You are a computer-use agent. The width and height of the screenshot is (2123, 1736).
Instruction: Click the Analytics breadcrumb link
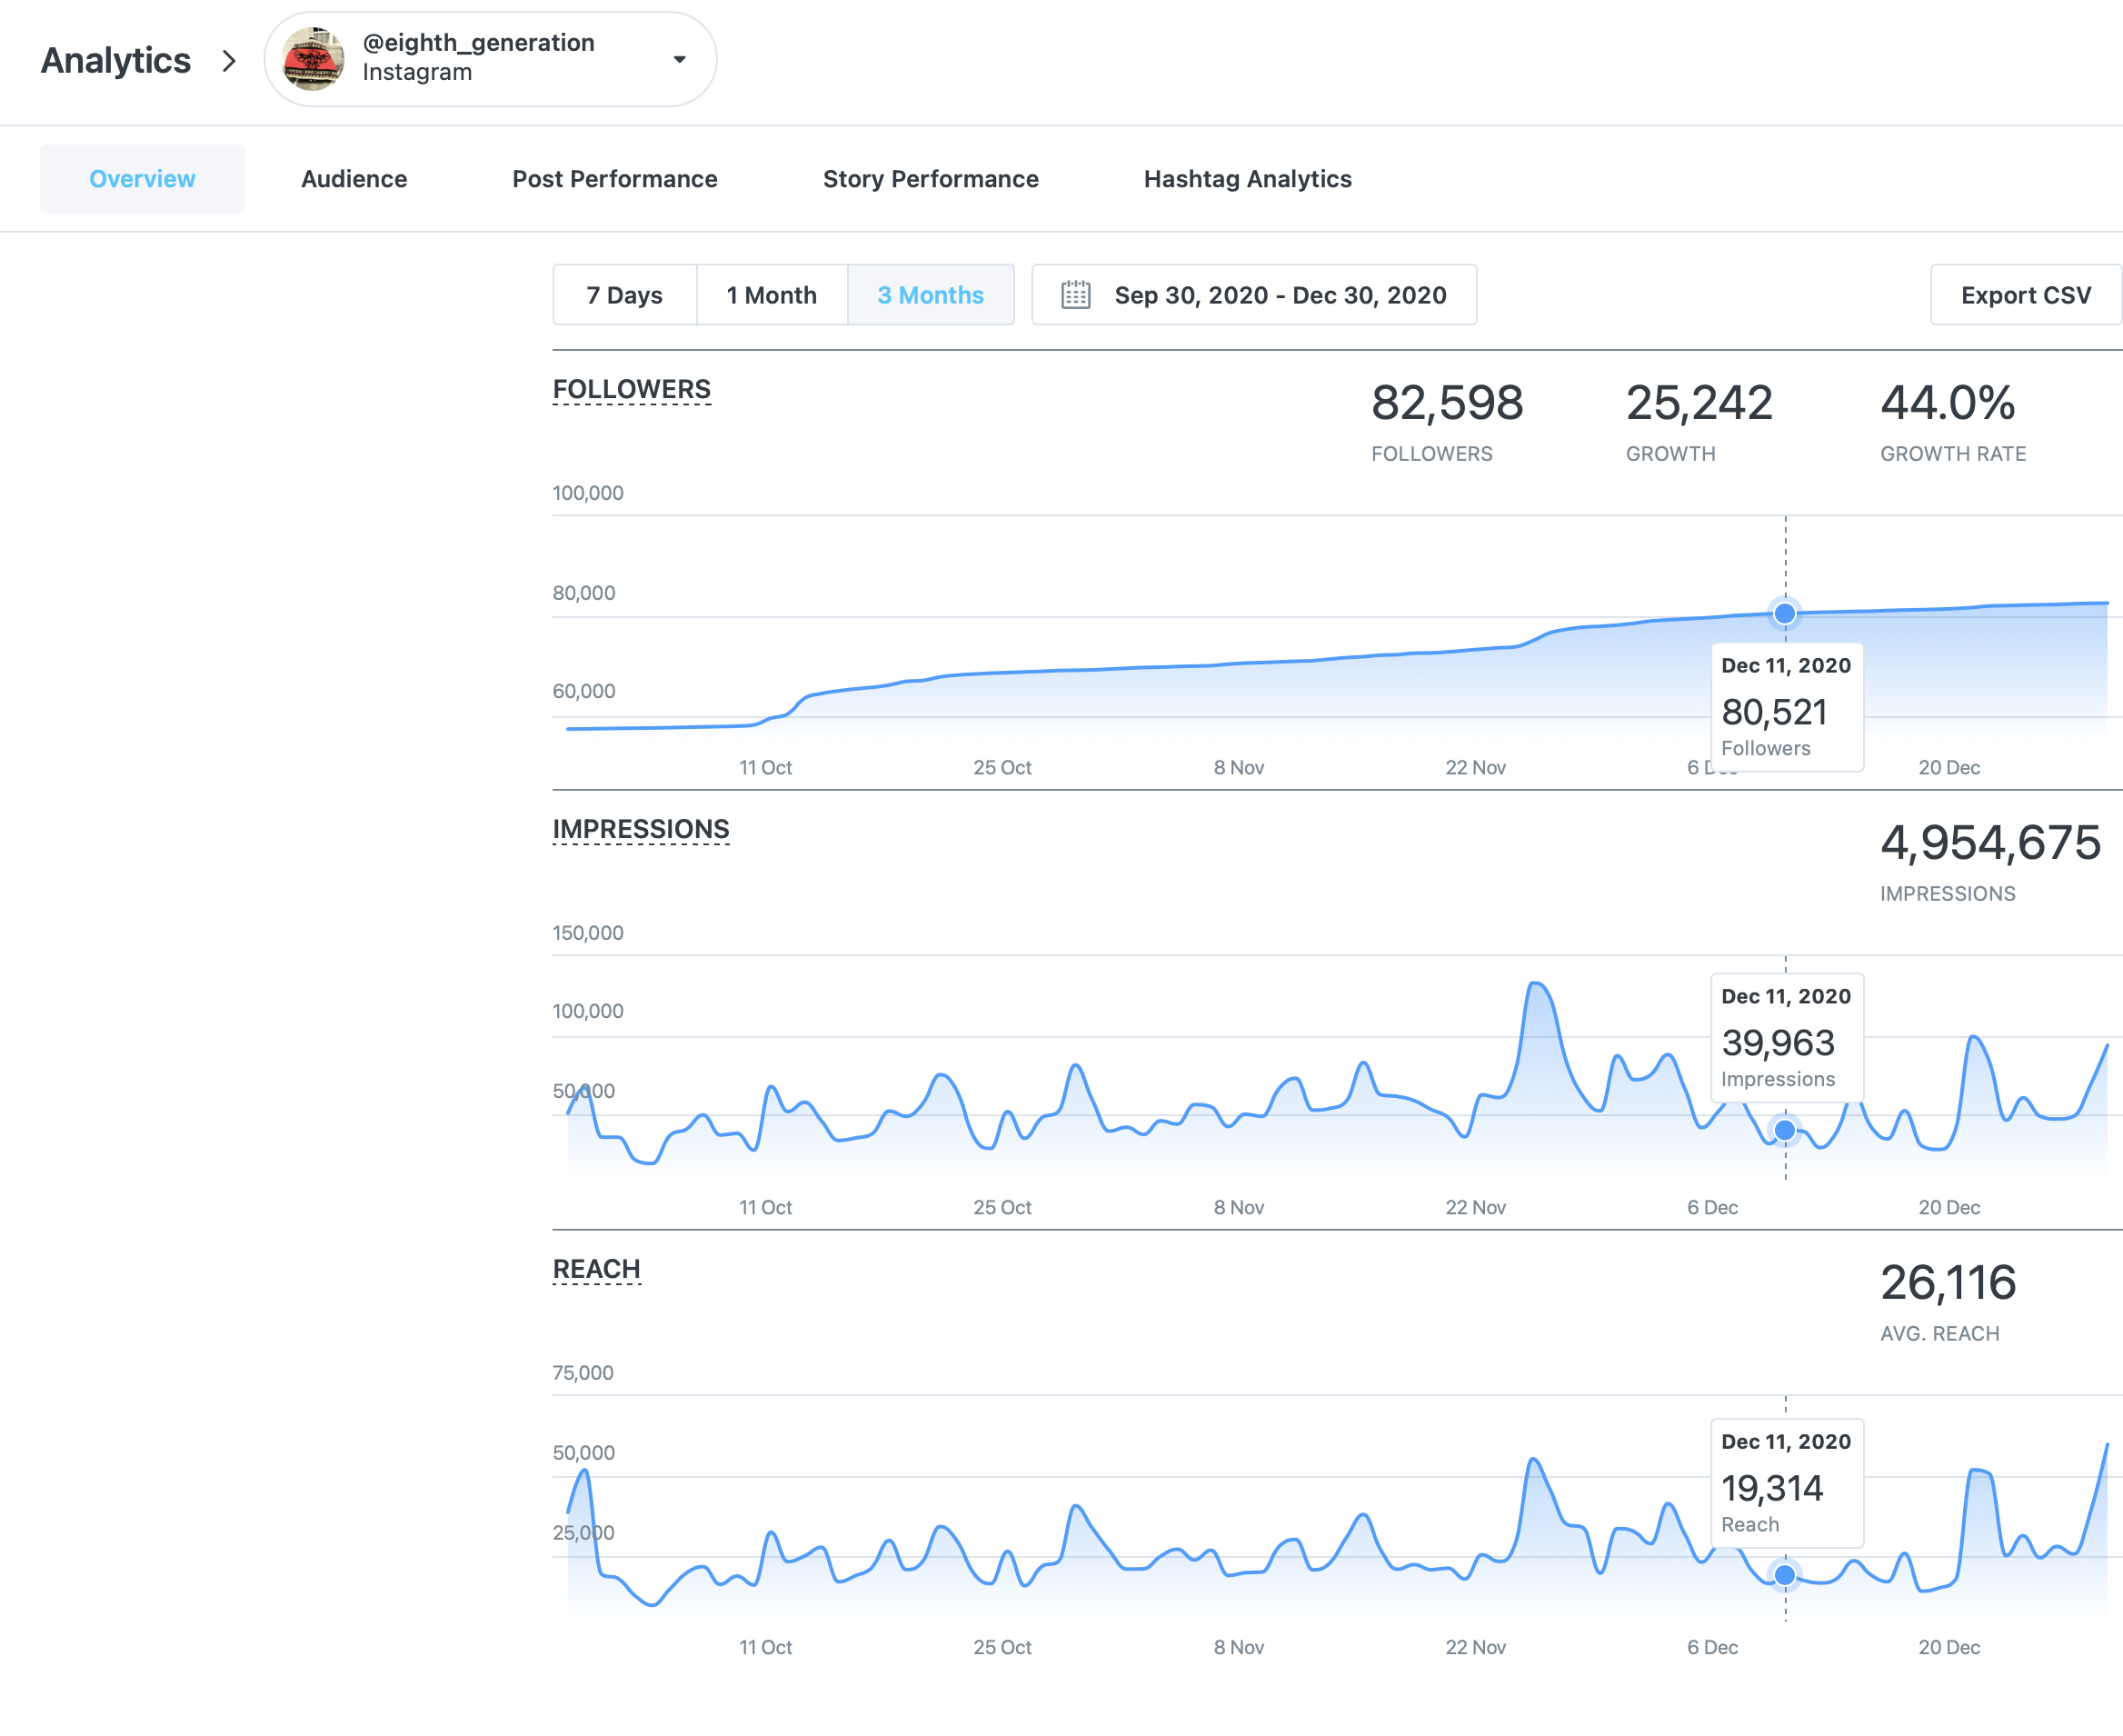[116, 61]
